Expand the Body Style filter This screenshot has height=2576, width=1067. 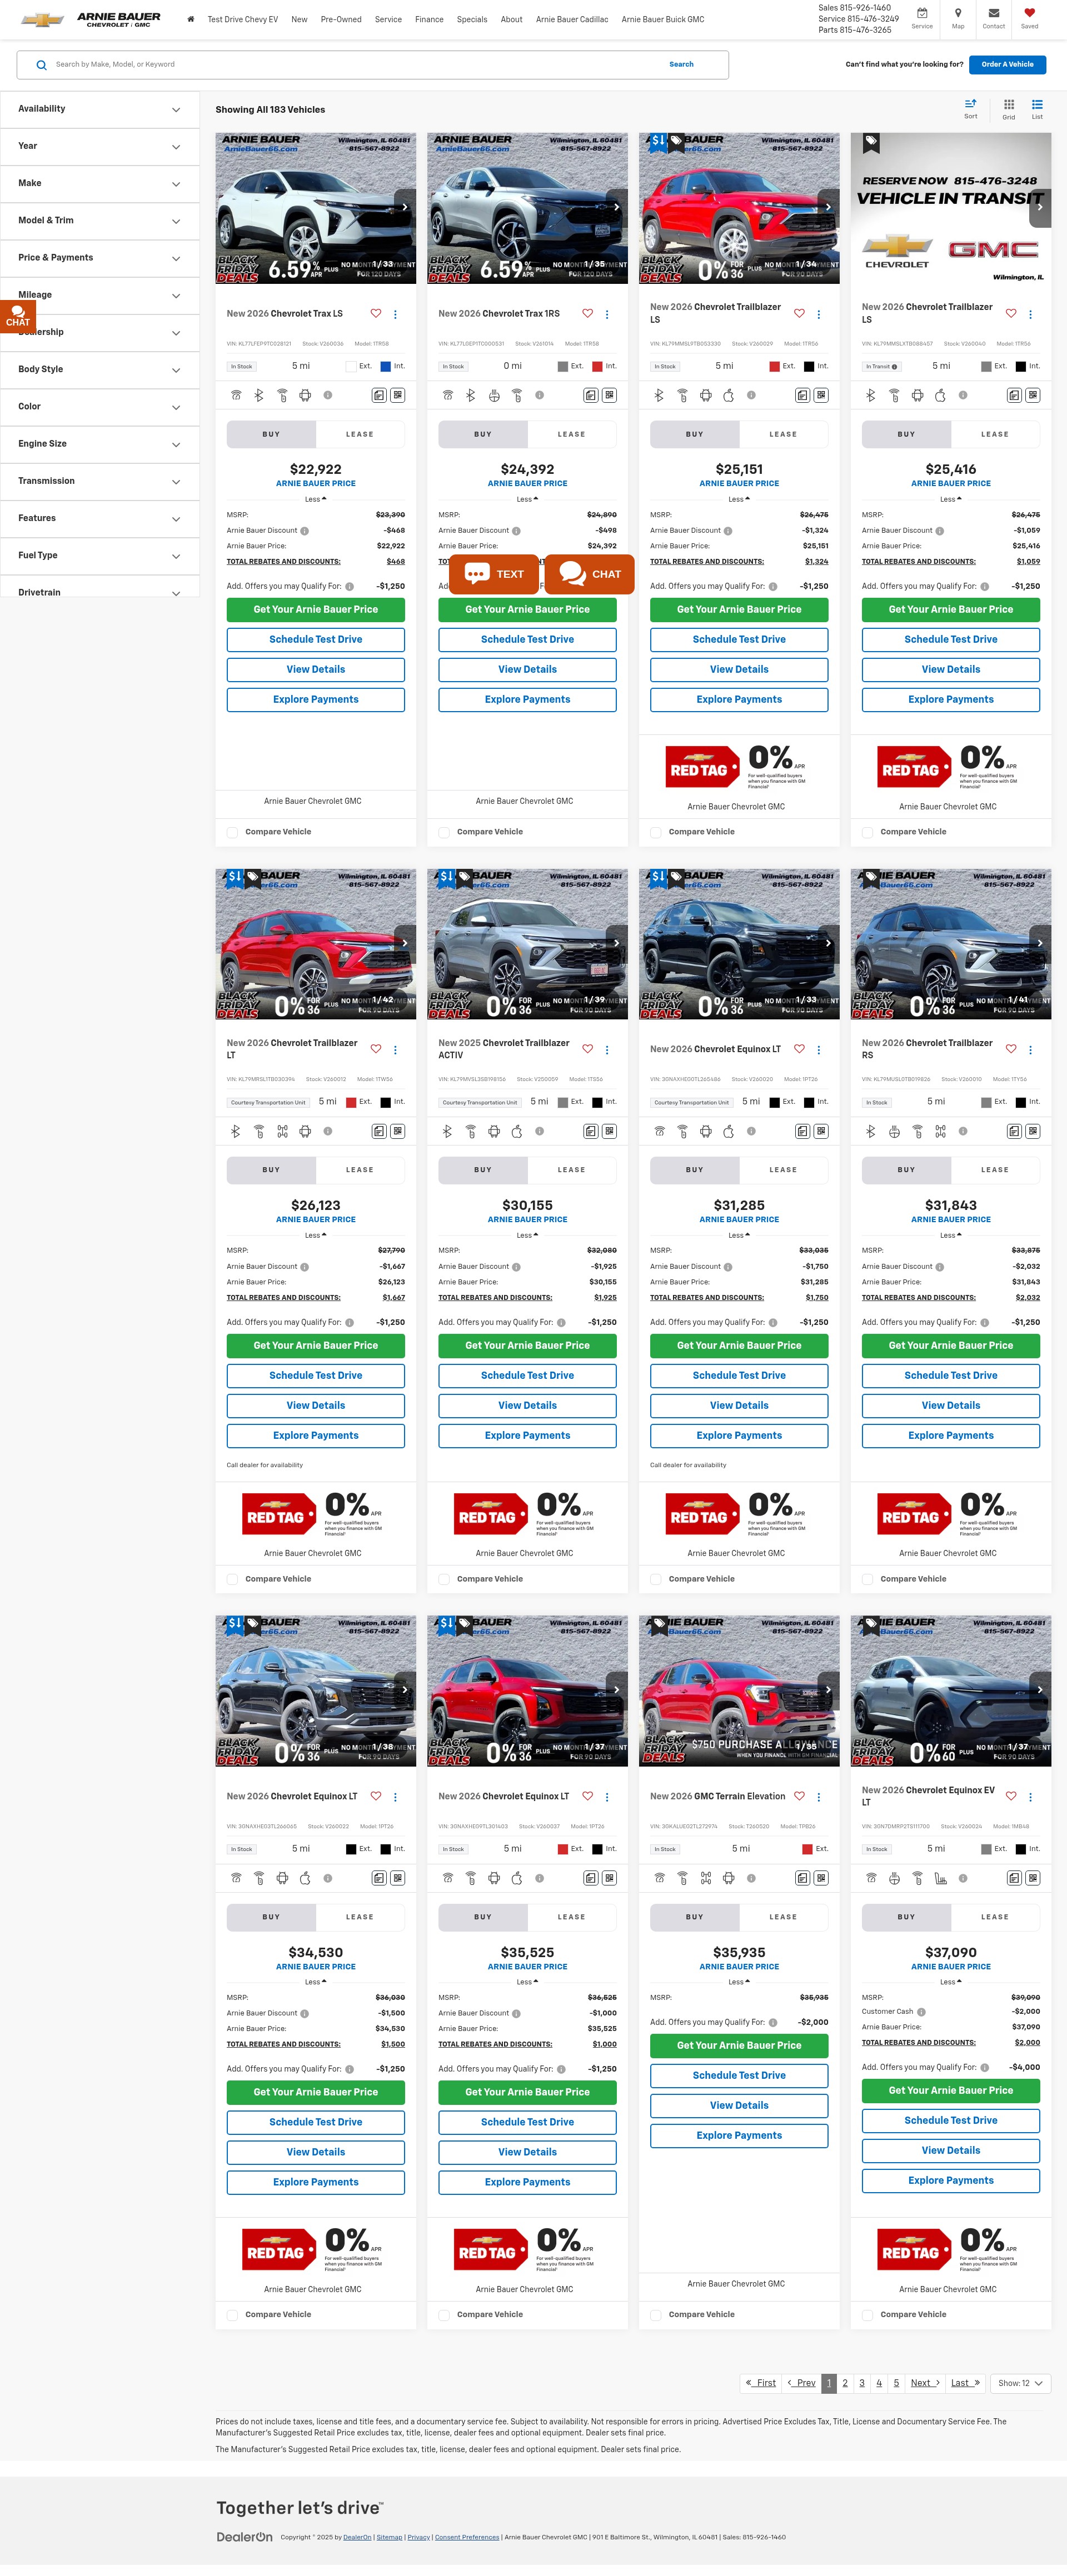click(99, 369)
